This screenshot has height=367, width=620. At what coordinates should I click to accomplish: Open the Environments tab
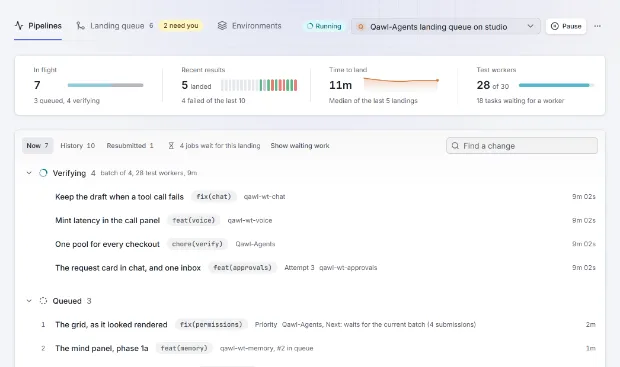(x=250, y=26)
